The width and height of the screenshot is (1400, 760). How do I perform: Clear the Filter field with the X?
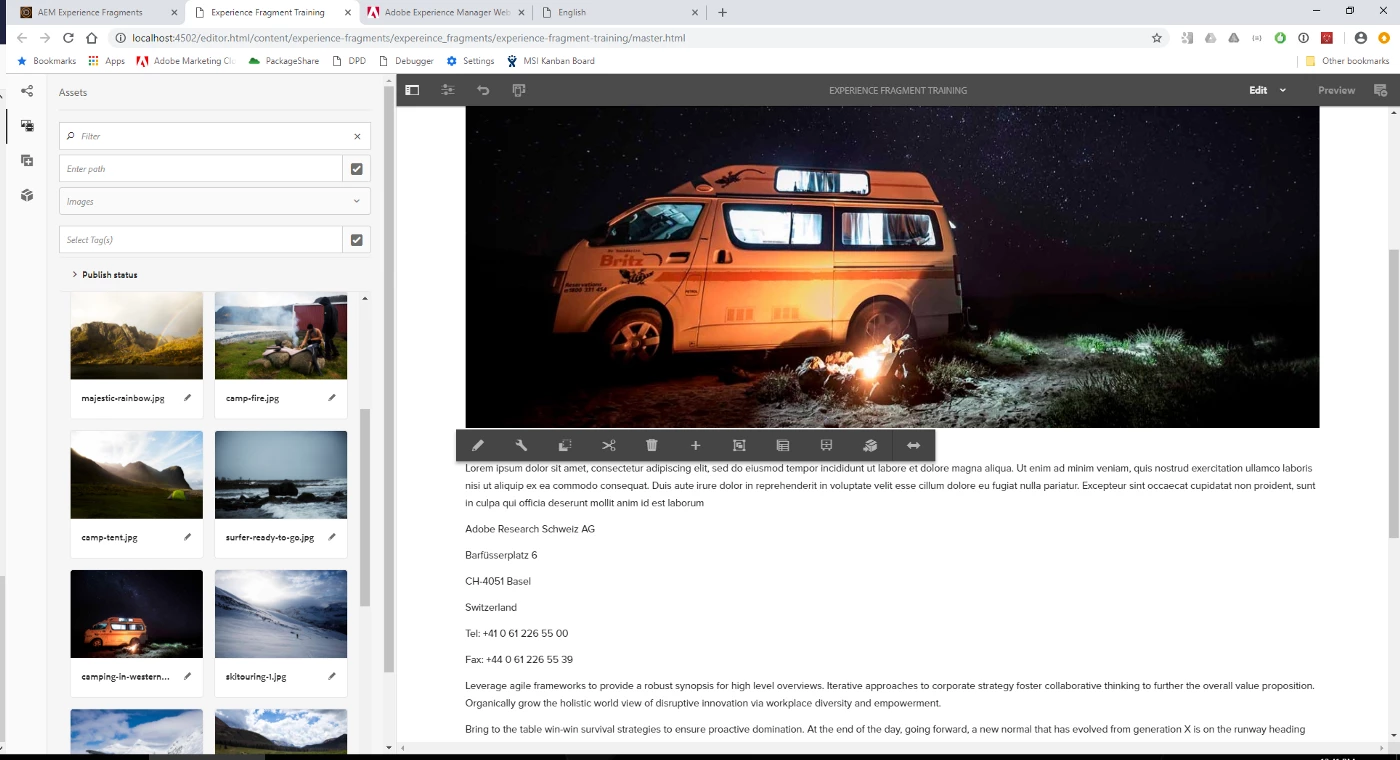click(x=357, y=136)
